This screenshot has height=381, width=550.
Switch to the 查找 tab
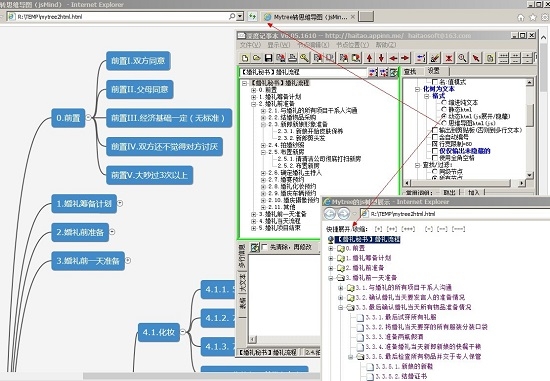click(x=410, y=72)
